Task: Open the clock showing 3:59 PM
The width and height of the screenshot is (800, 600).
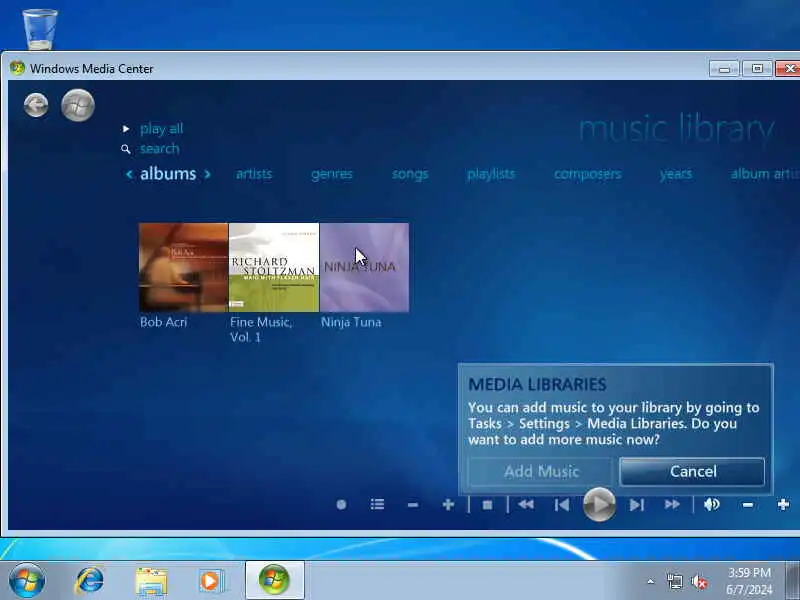Action: click(749, 581)
